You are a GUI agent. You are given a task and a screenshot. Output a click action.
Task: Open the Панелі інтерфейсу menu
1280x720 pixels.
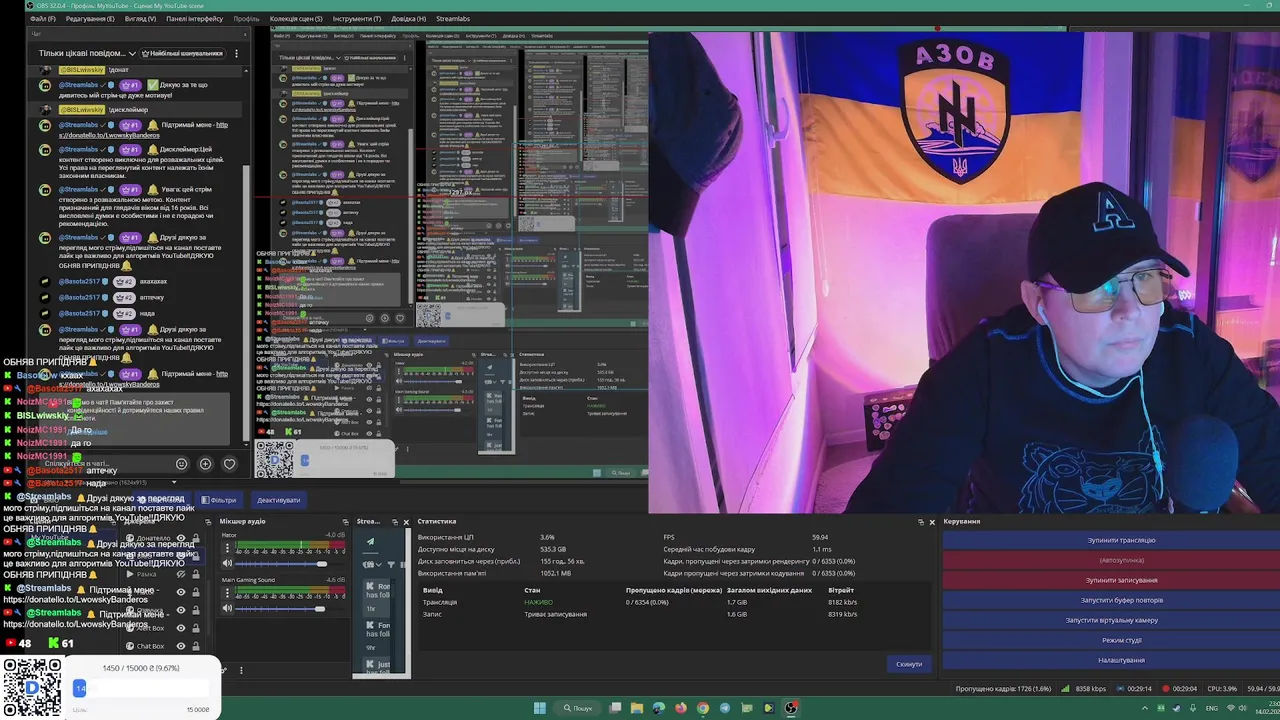(195, 18)
